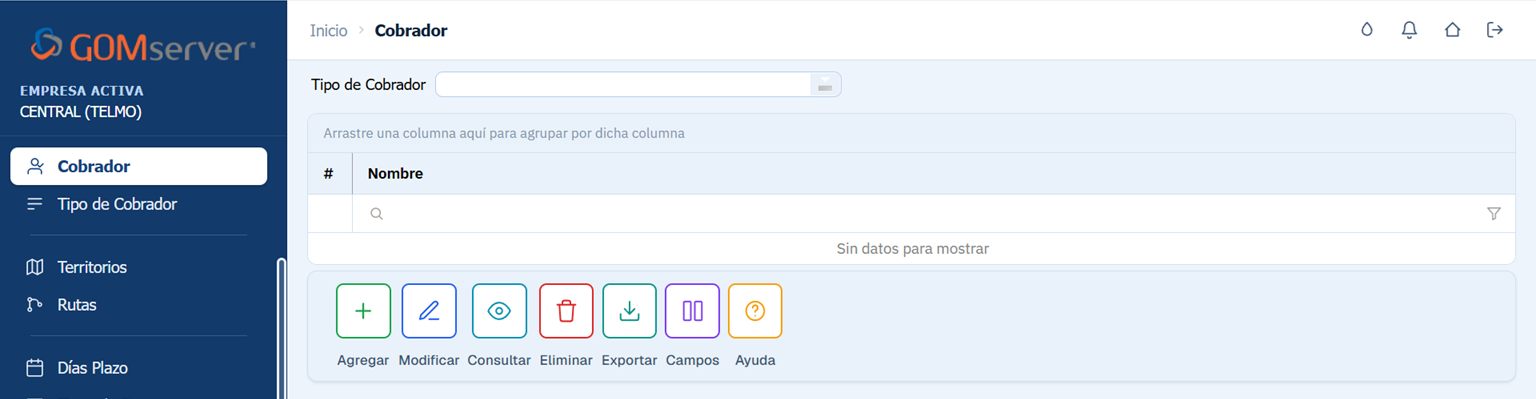Click the EMPRESA ACTIVA label

(x=82, y=90)
